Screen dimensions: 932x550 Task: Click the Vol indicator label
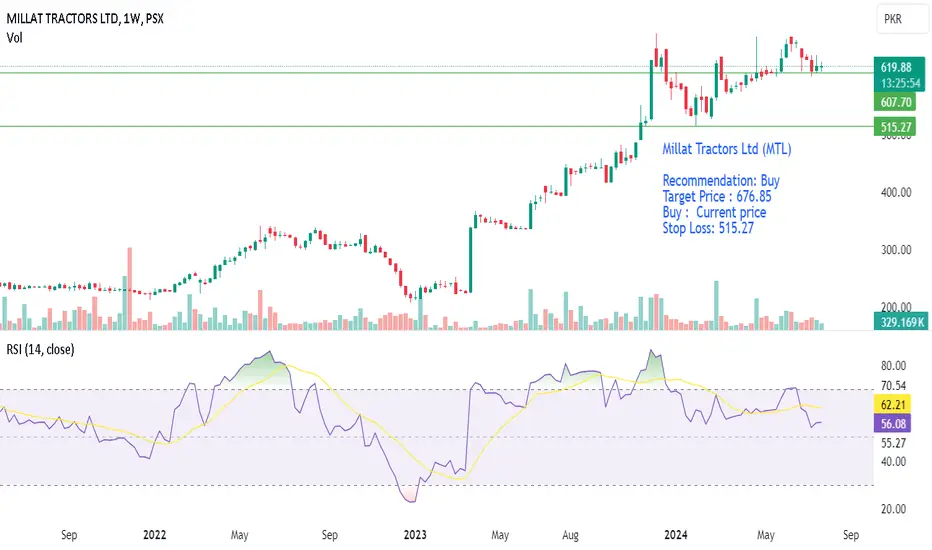click(14, 37)
